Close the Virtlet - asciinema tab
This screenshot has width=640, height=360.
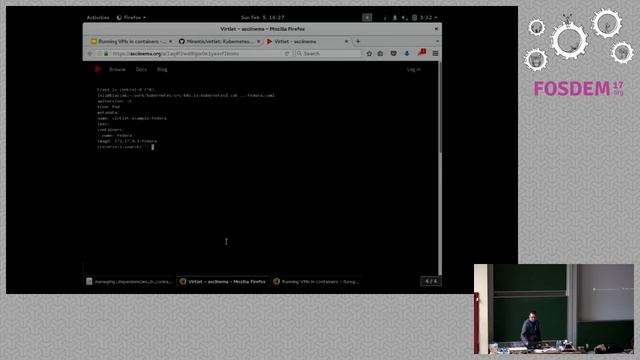[x=346, y=41]
